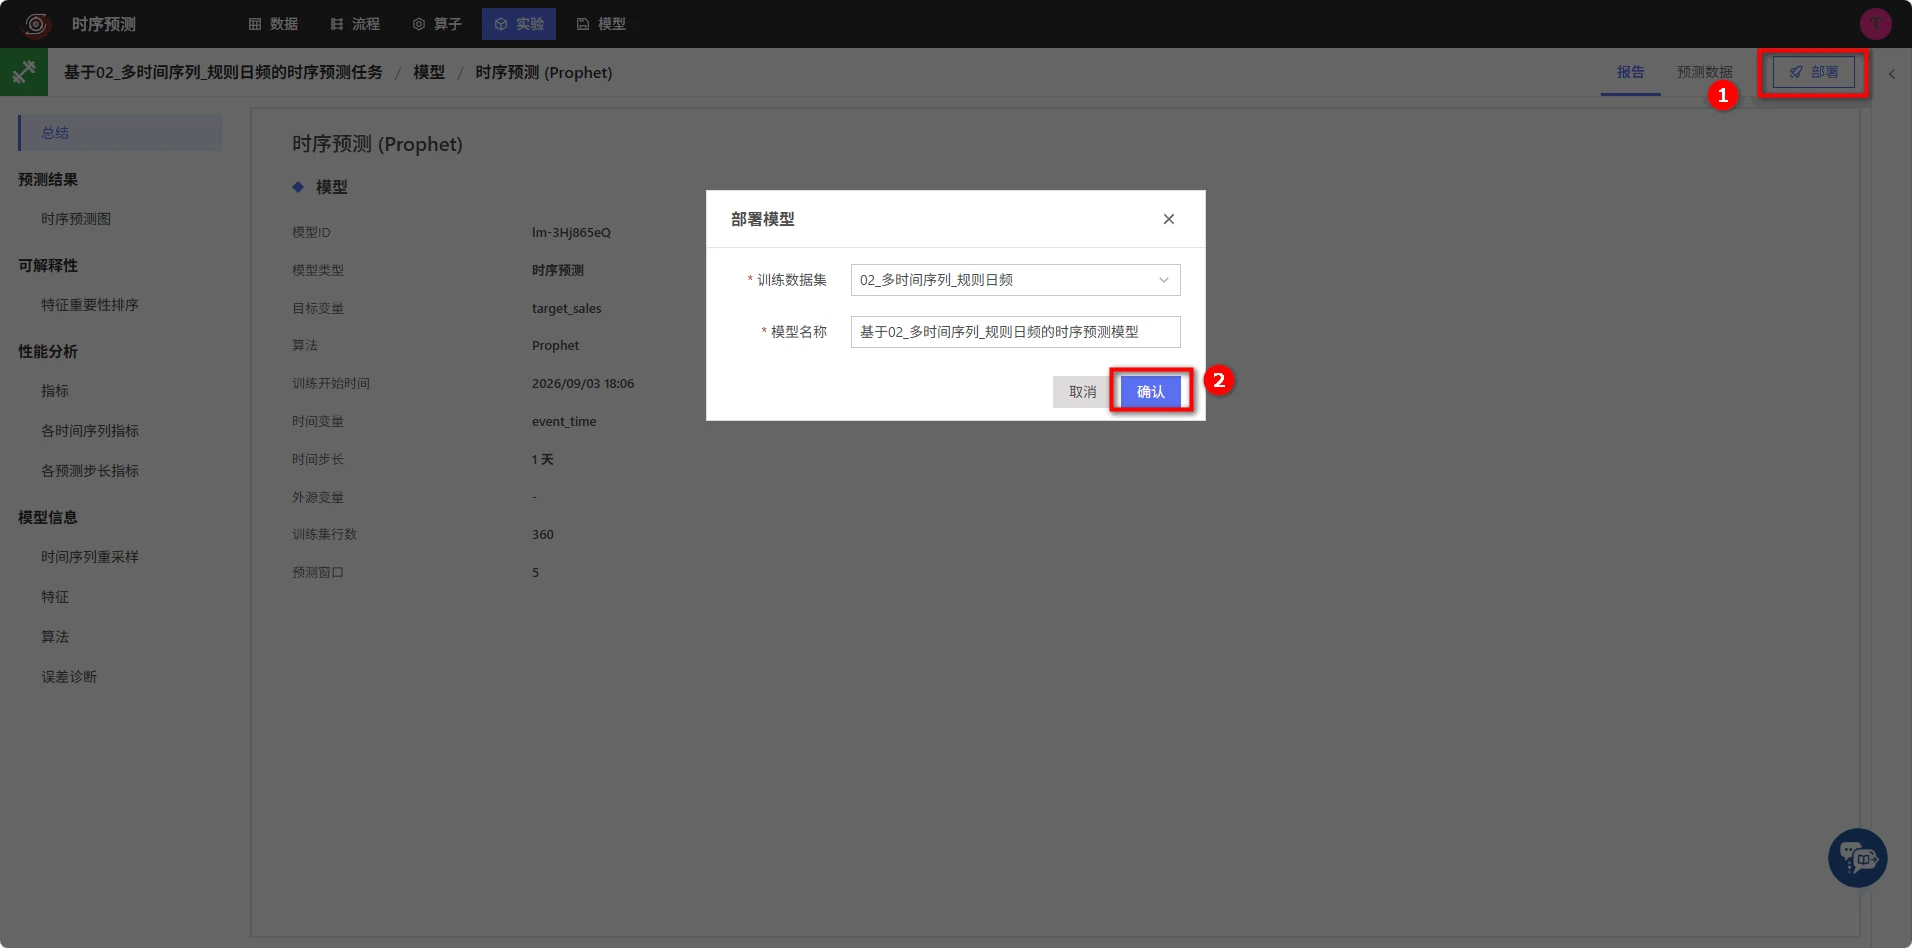
Task: Switch to the 报告 tab
Action: coord(1630,72)
